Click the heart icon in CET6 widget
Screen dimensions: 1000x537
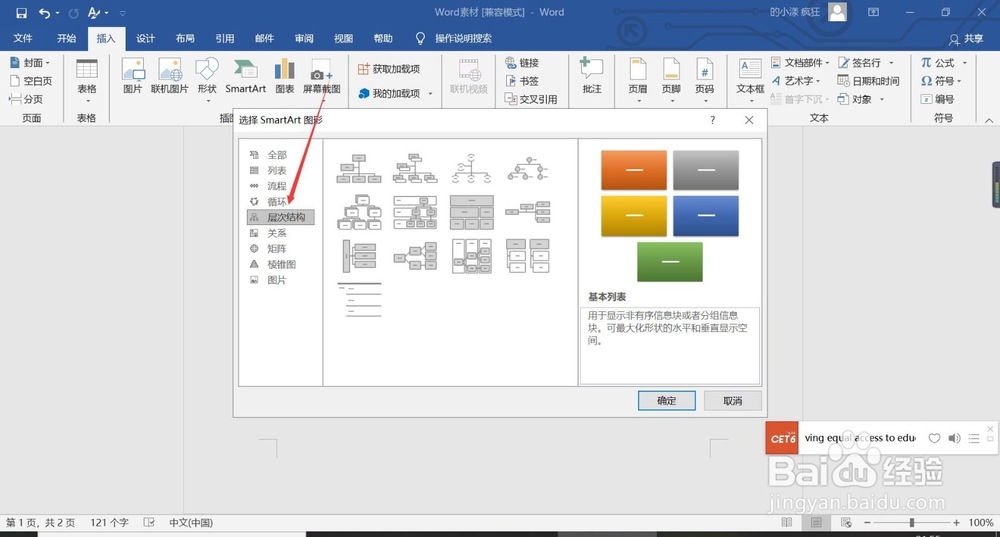(x=934, y=438)
